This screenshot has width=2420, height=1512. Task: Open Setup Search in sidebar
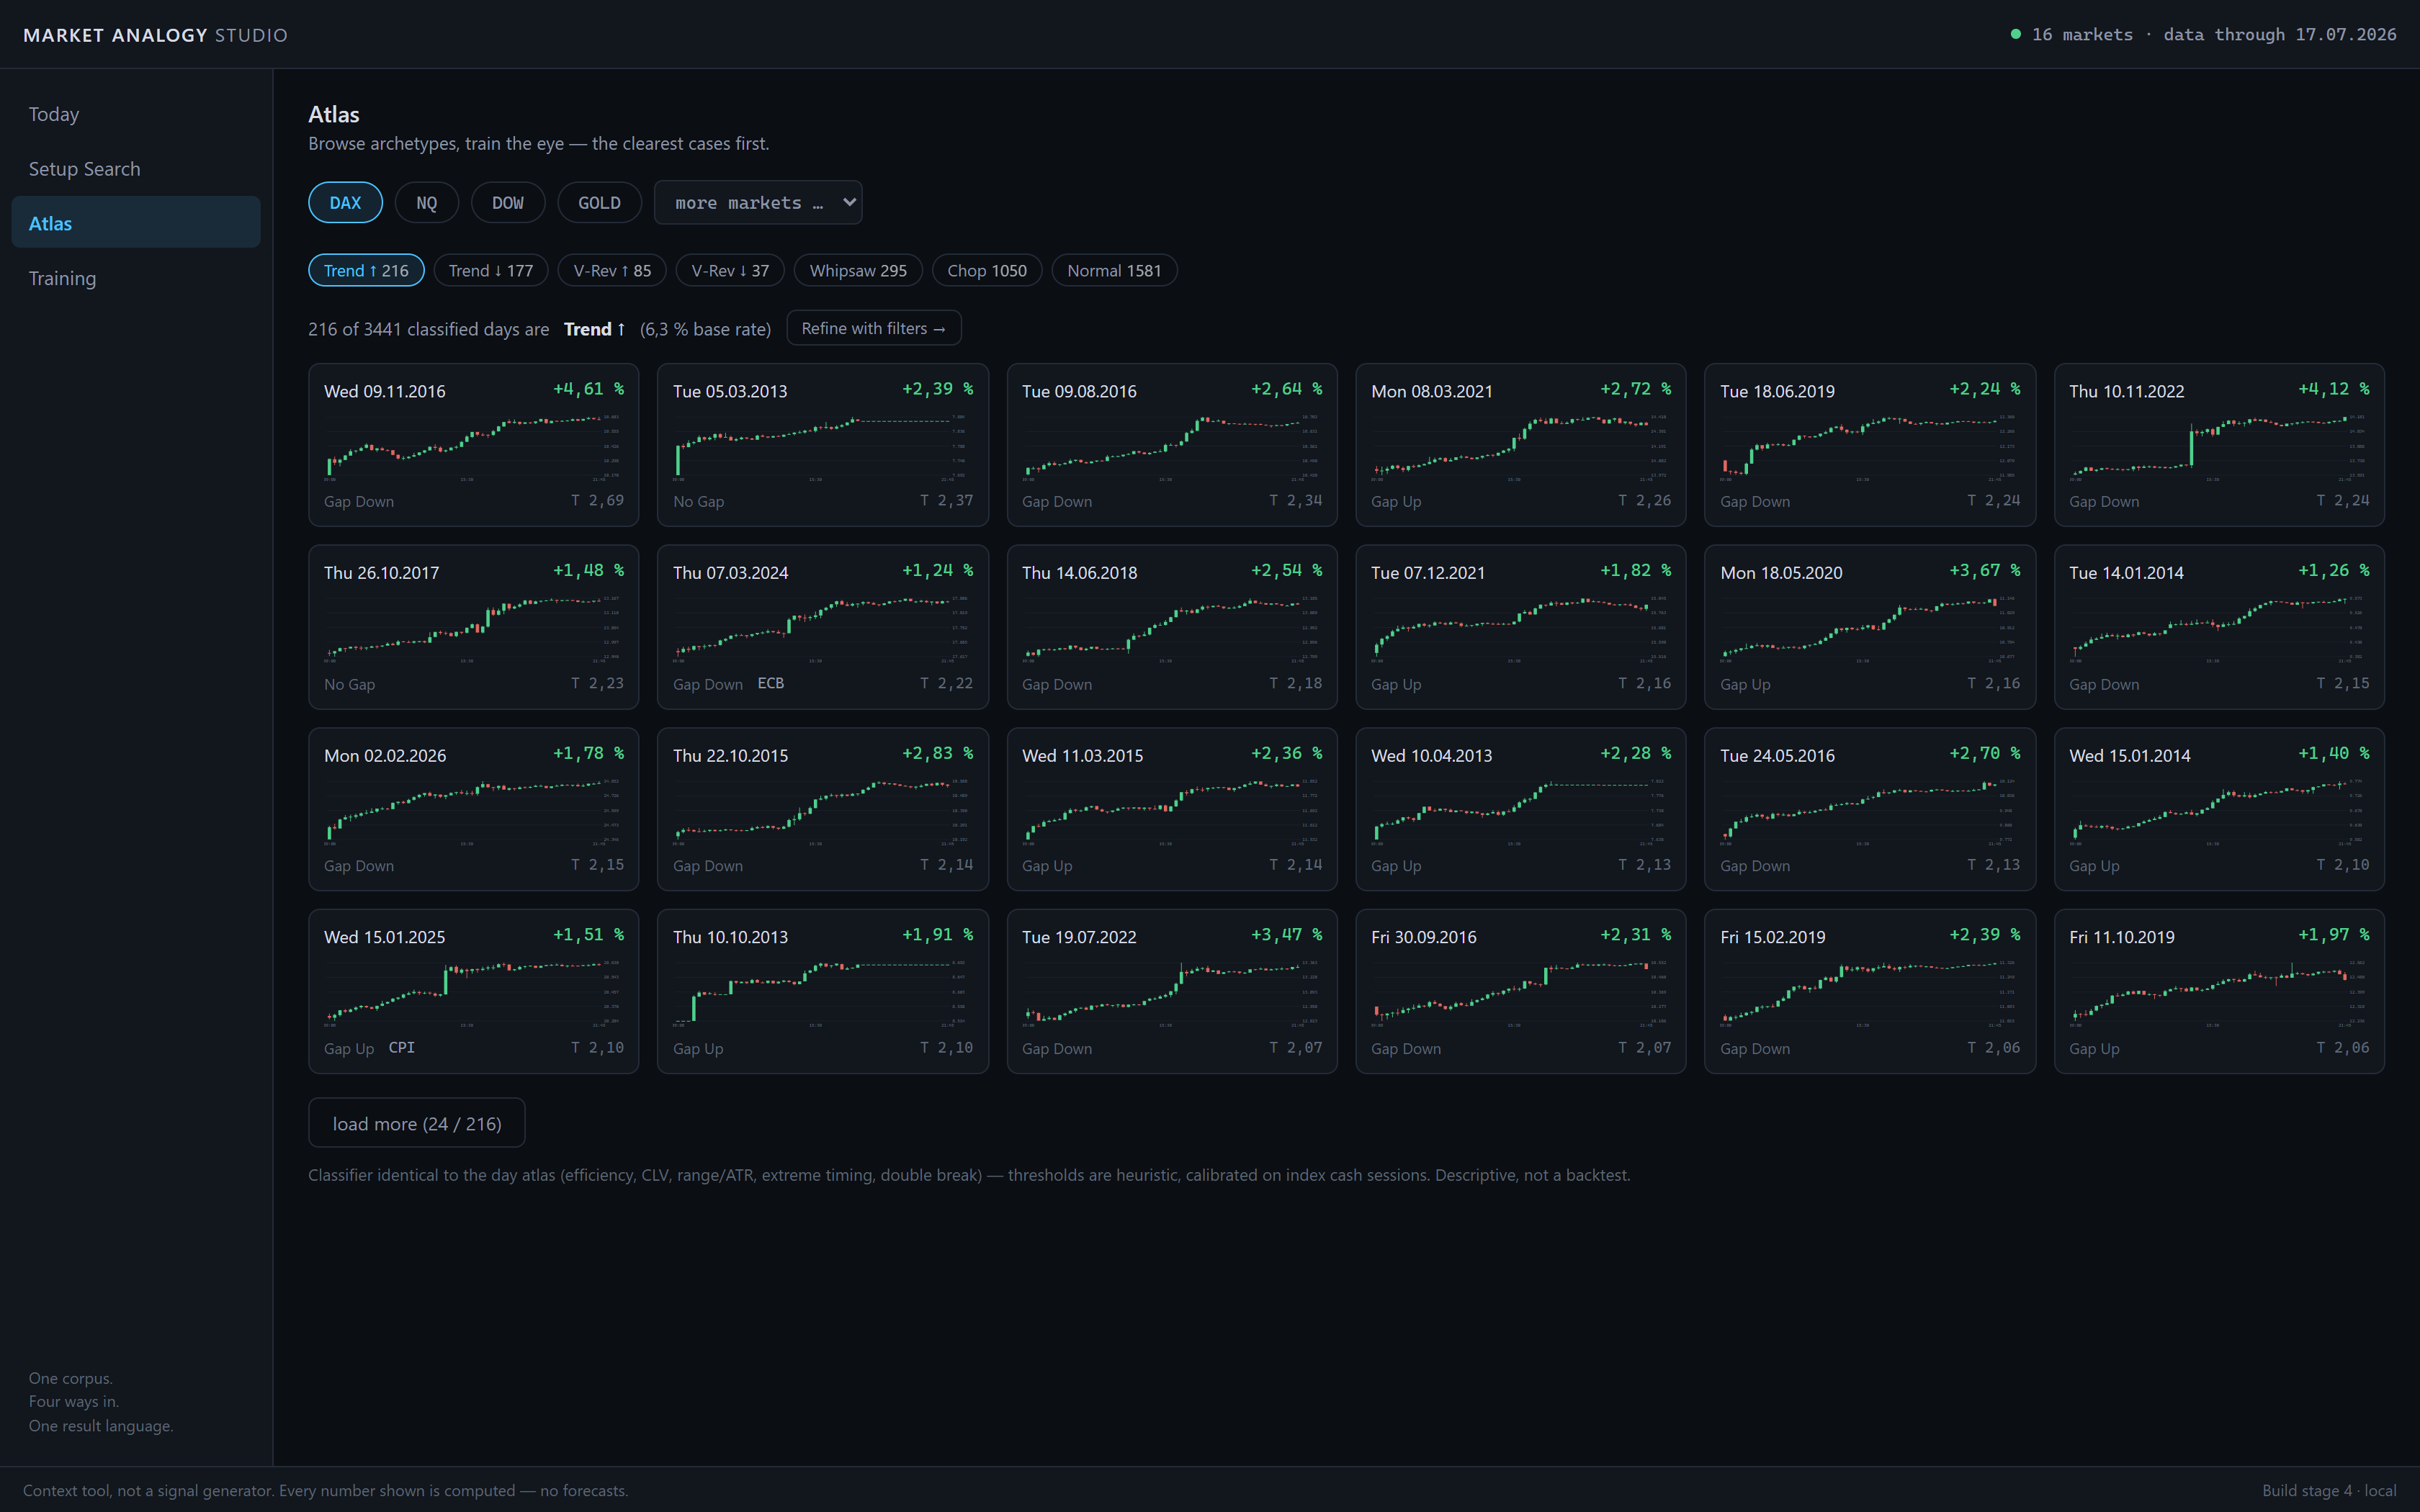[136, 169]
